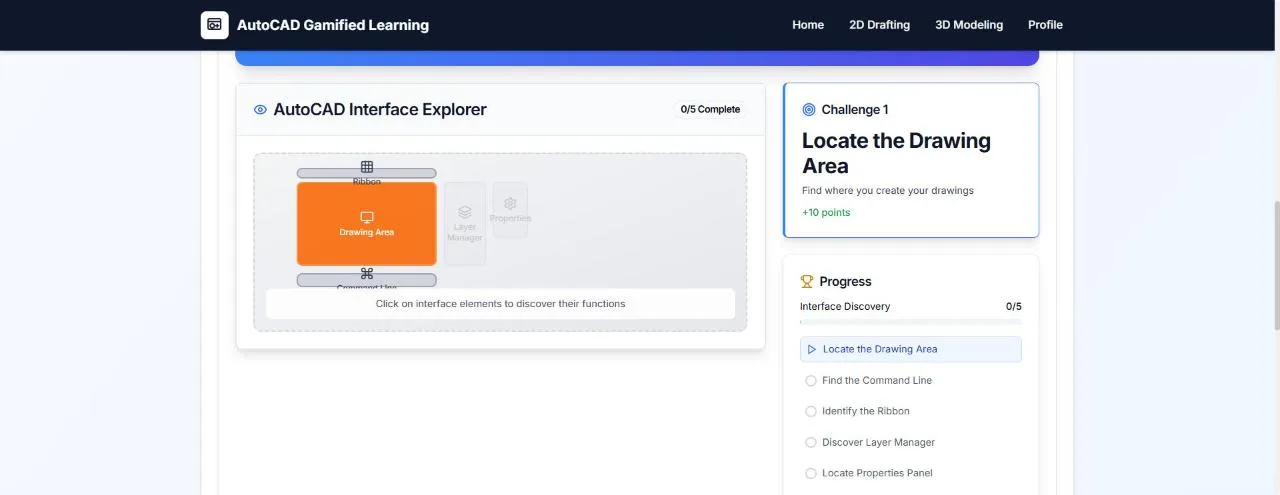Click the page vertical scrollbar thumb

tap(1275, 264)
